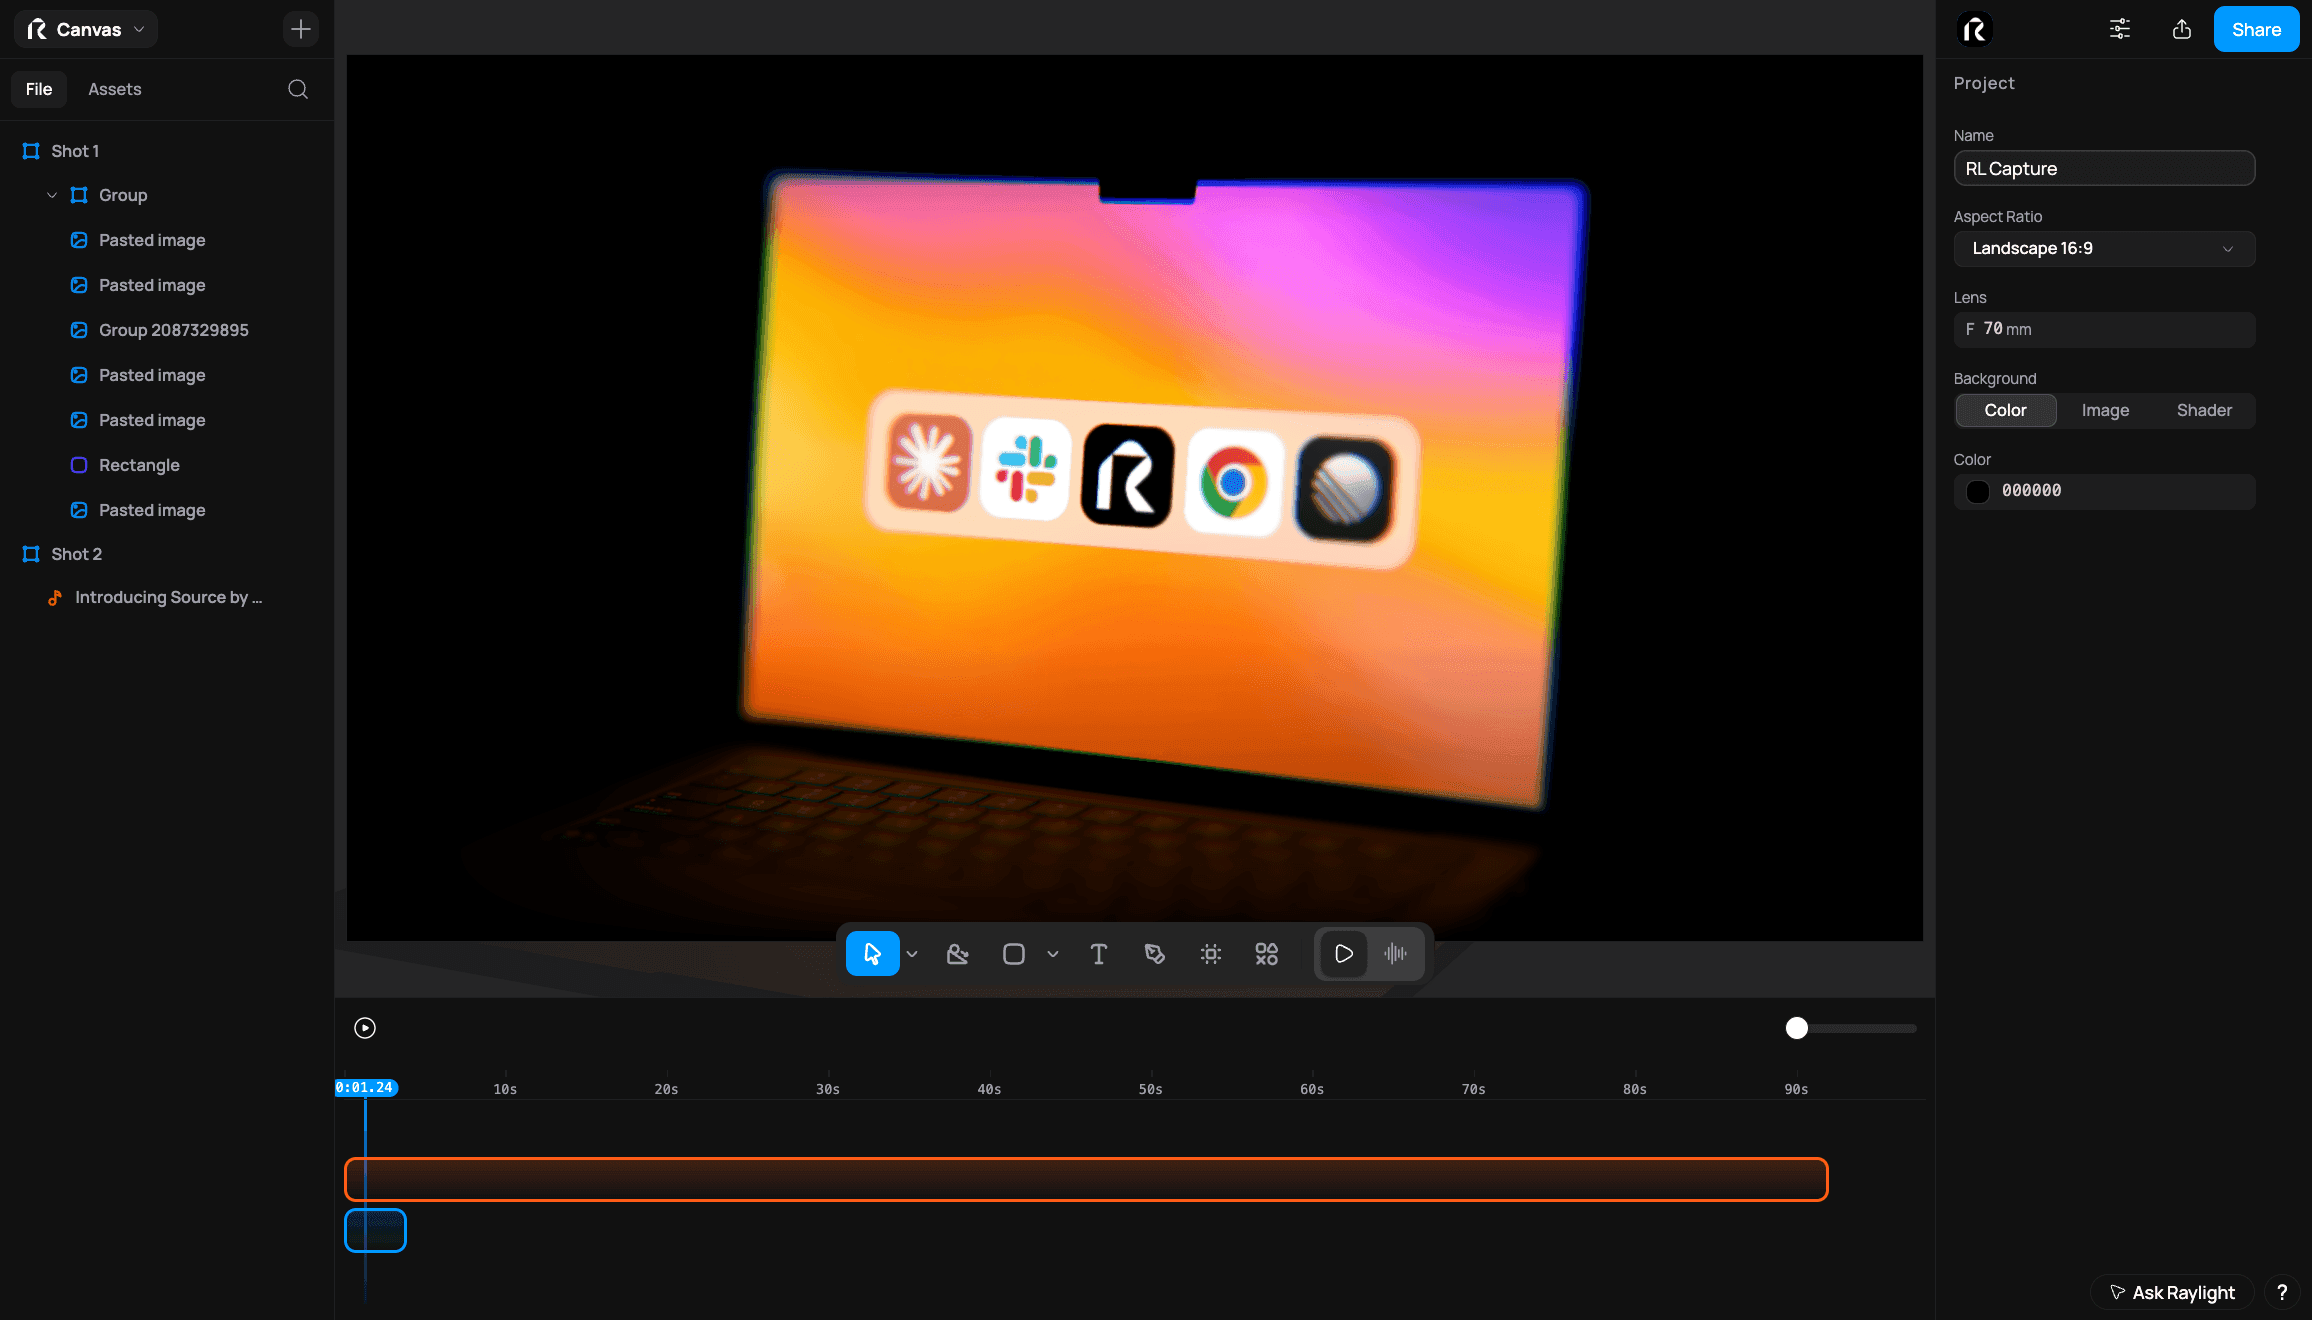Select the Text tool
The height and width of the screenshot is (1320, 2312).
point(1098,954)
